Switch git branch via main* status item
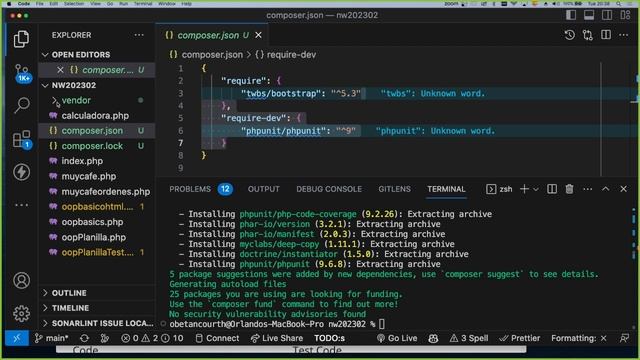 (52, 338)
